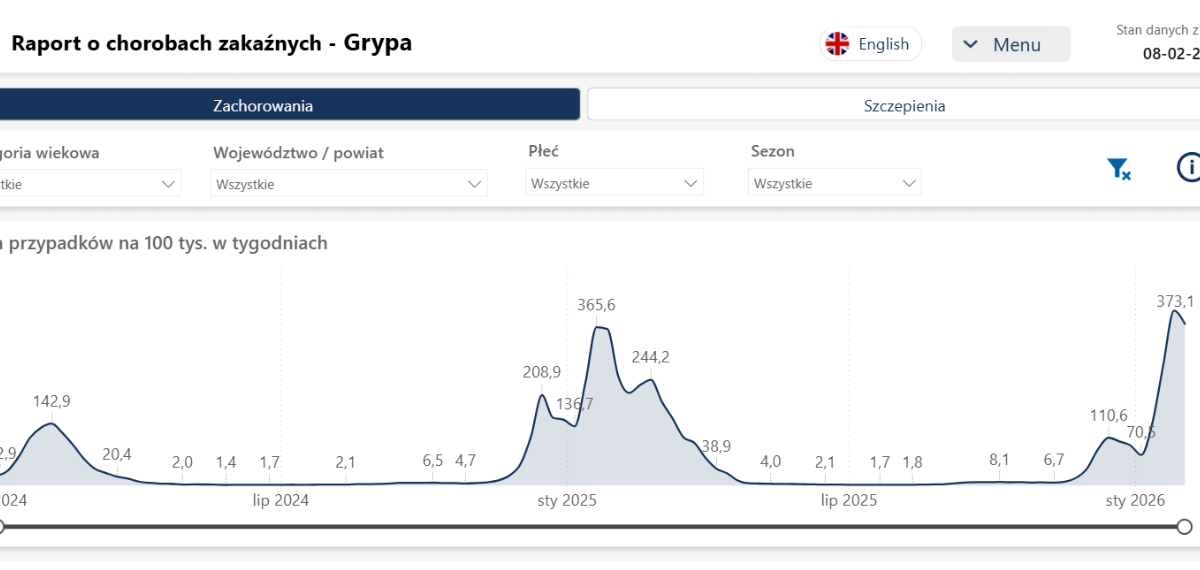1200x570 pixels.
Task: Click the 110,6 data label
Action: pyautogui.click(x=1109, y=415)
